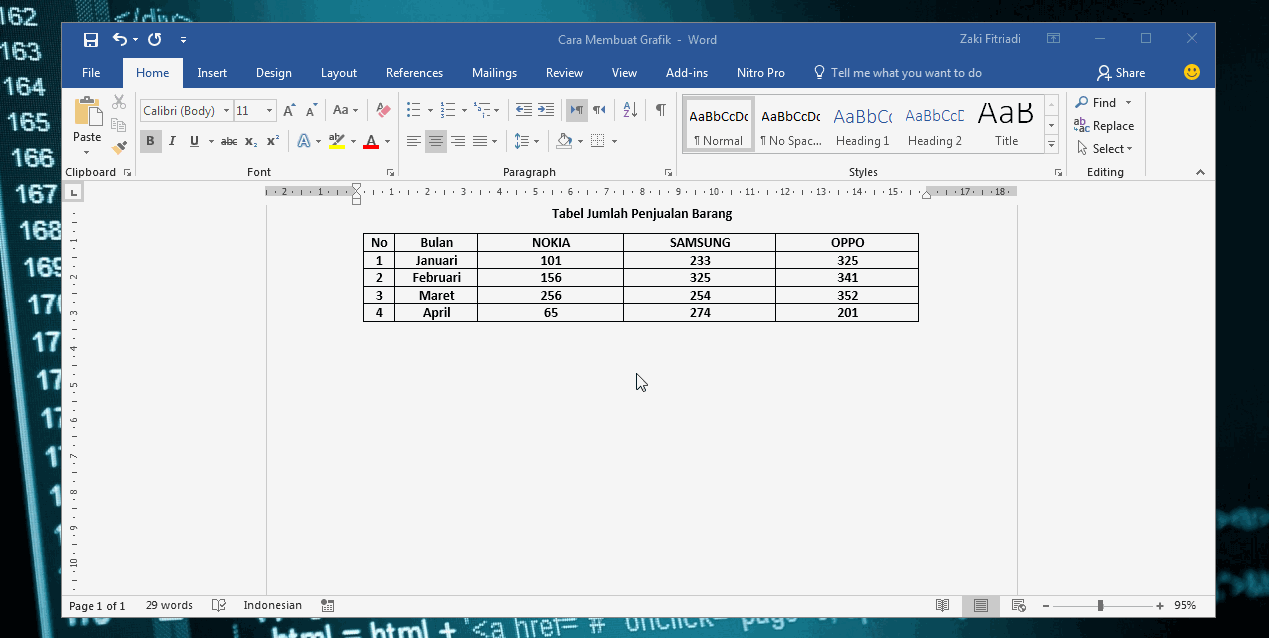
Task: Click the 29 words count
Action: (x=169, y=605)
